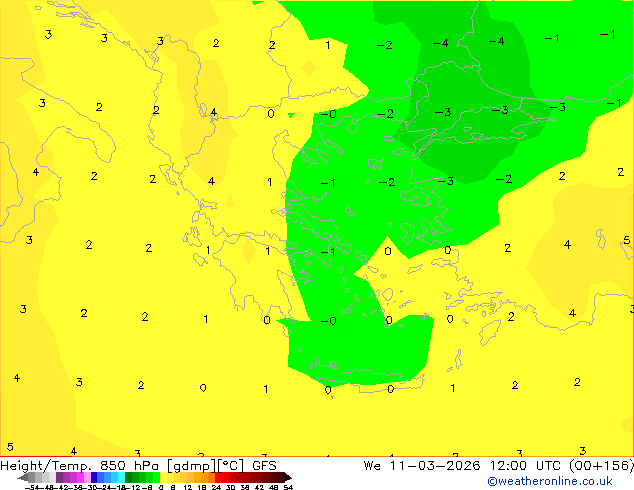
Task: Select the bright red swatch above label 24
Action: click(218, 477)
